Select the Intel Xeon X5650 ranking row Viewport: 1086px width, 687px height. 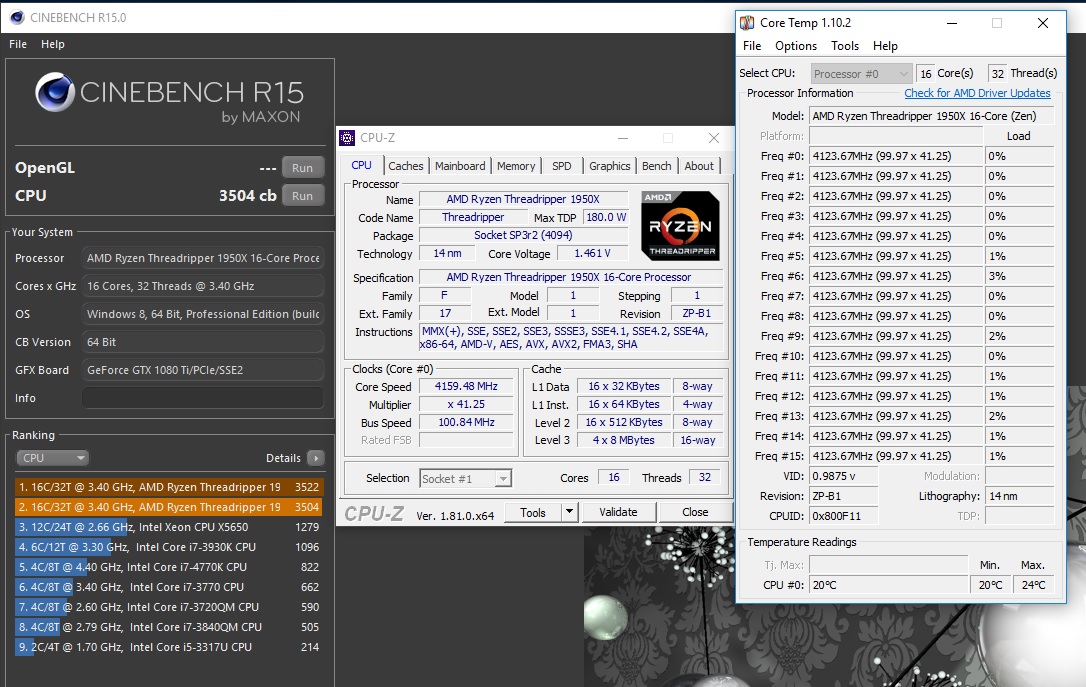168,527
